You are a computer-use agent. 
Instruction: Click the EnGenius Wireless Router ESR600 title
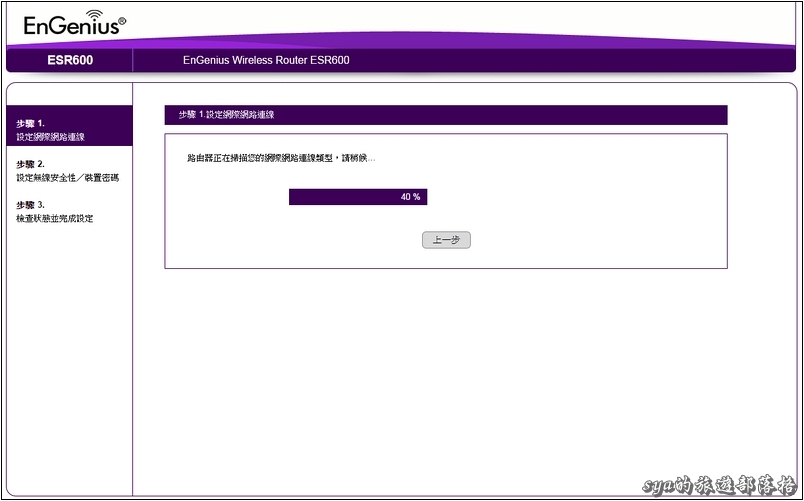click(x=266, y=60)
